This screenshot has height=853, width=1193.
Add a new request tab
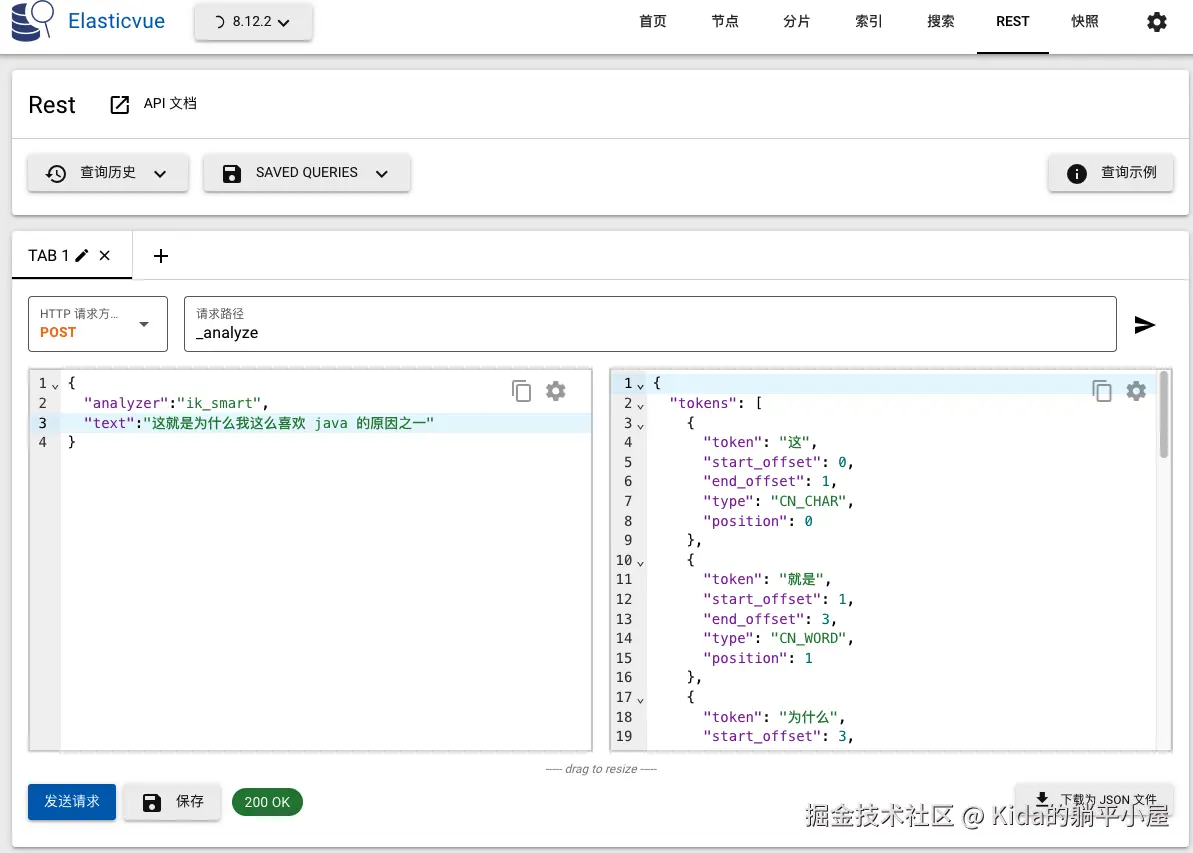click(x=161, y=256)
